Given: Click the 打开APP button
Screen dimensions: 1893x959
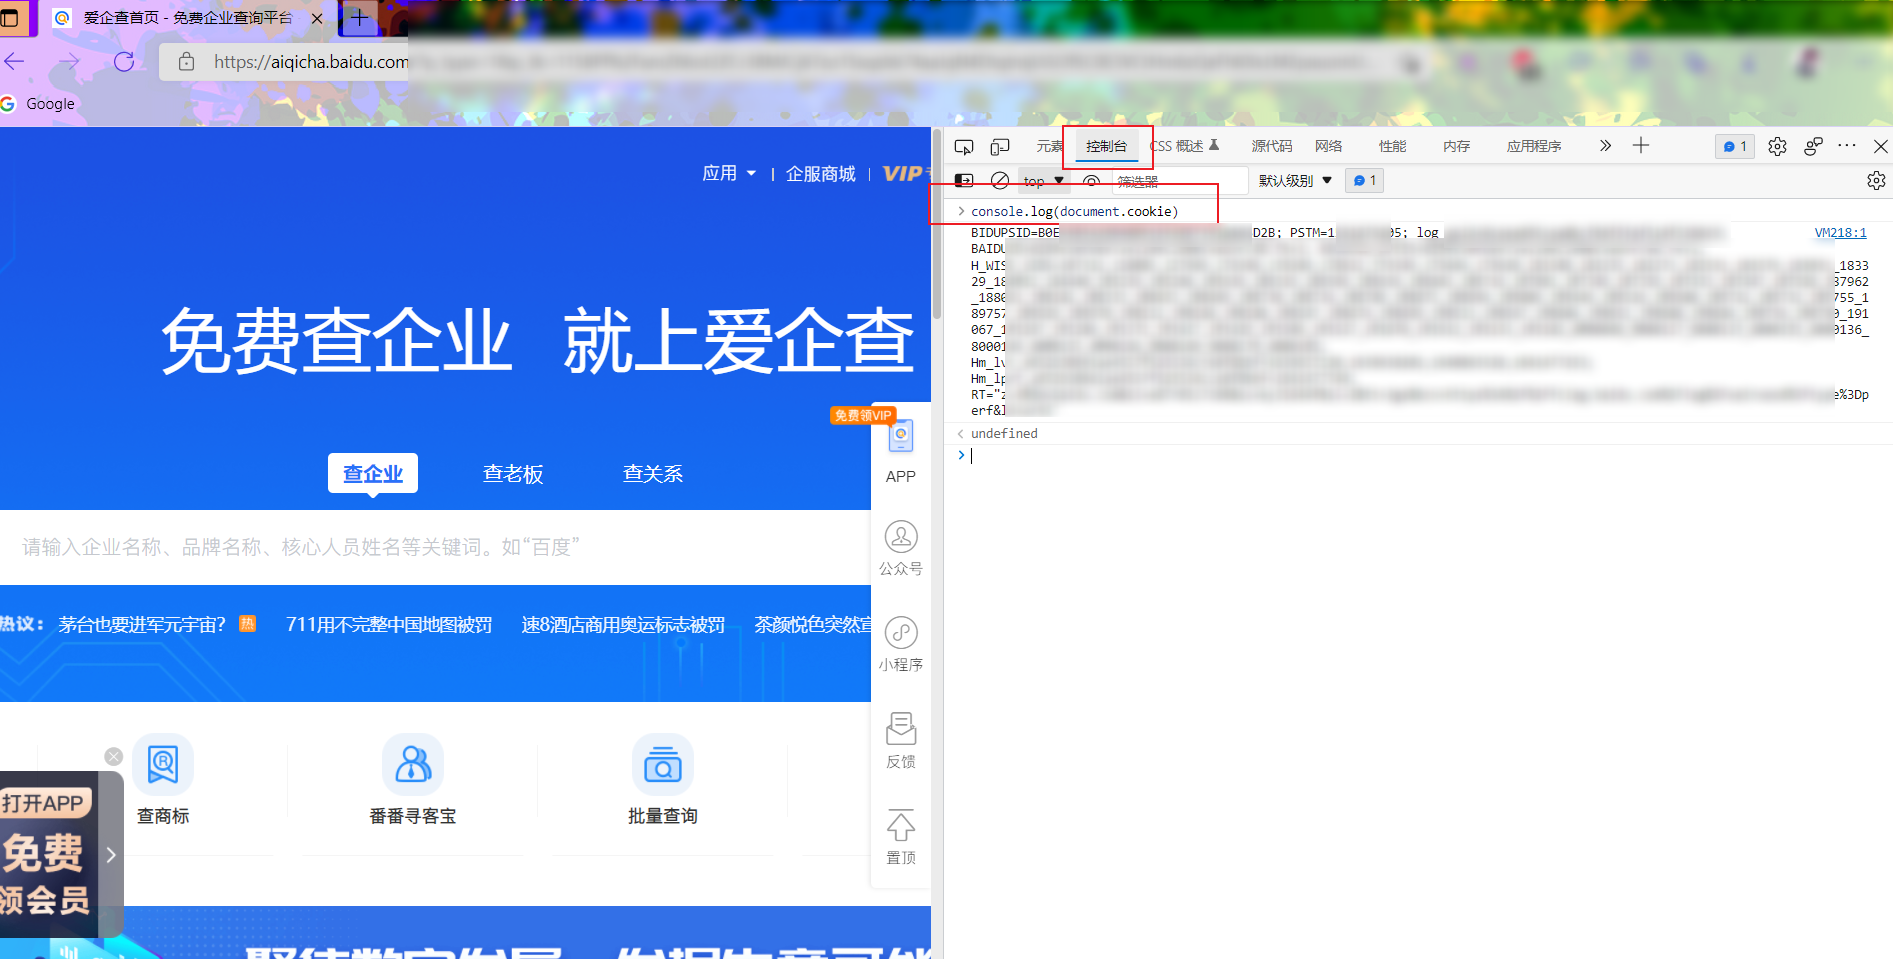Looking at the screenshot, I should point(44,803).
